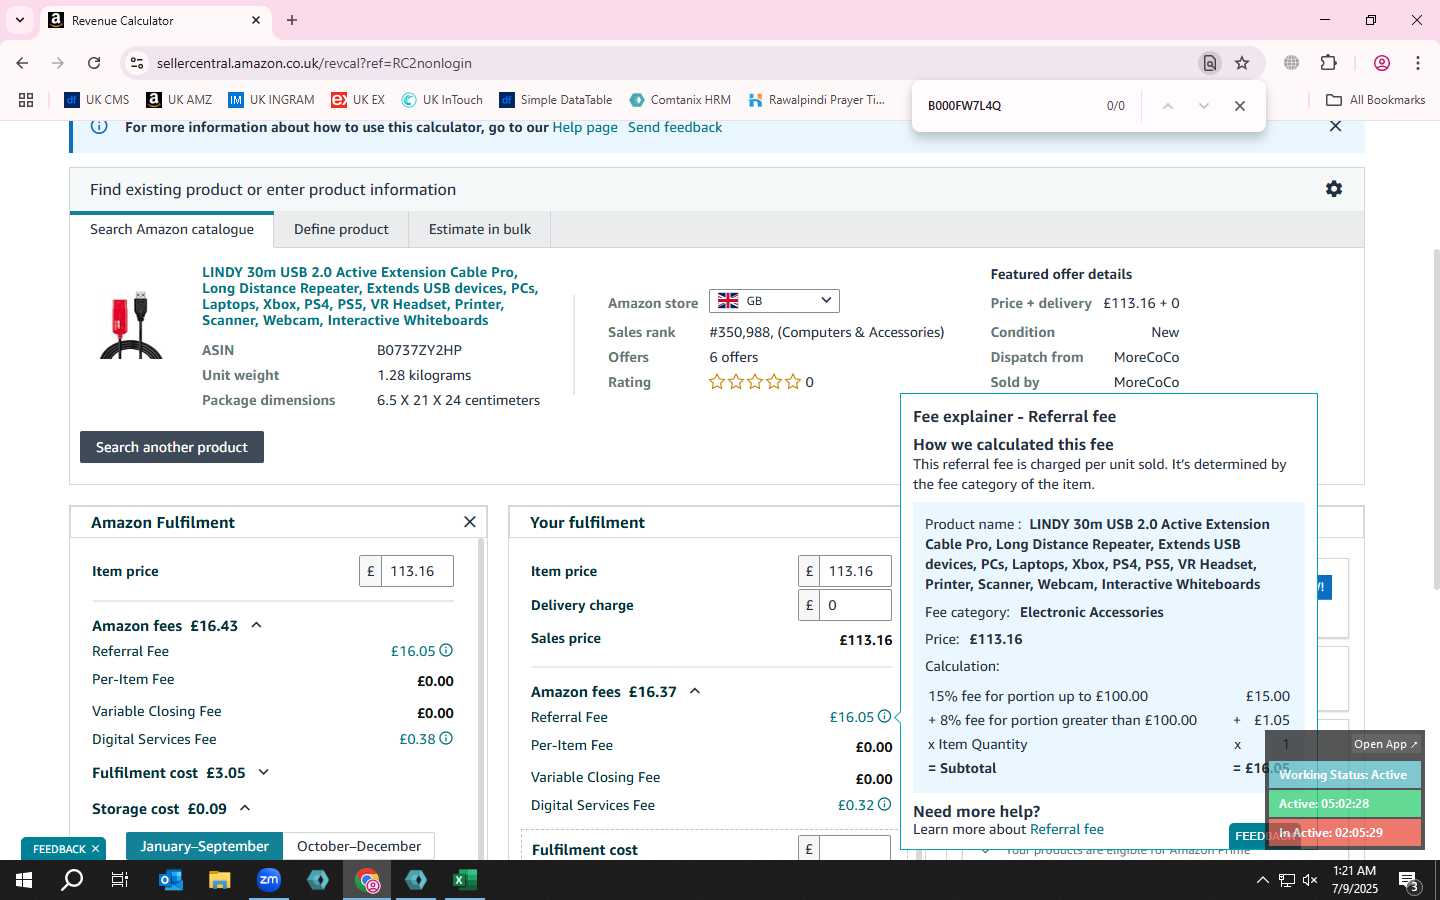Go to next find result
This screenshot has width=1440, height=900.
point(1204,106)
